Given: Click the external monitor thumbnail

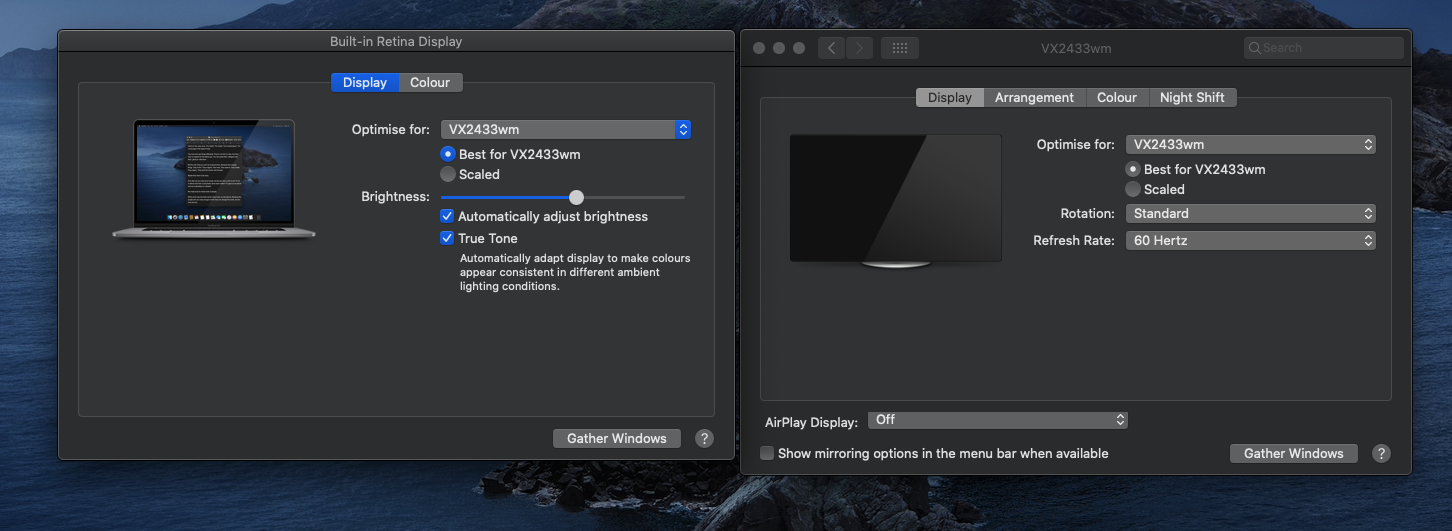Looking at the screenshot, I should pyautogui.click(x=895, y=200).
